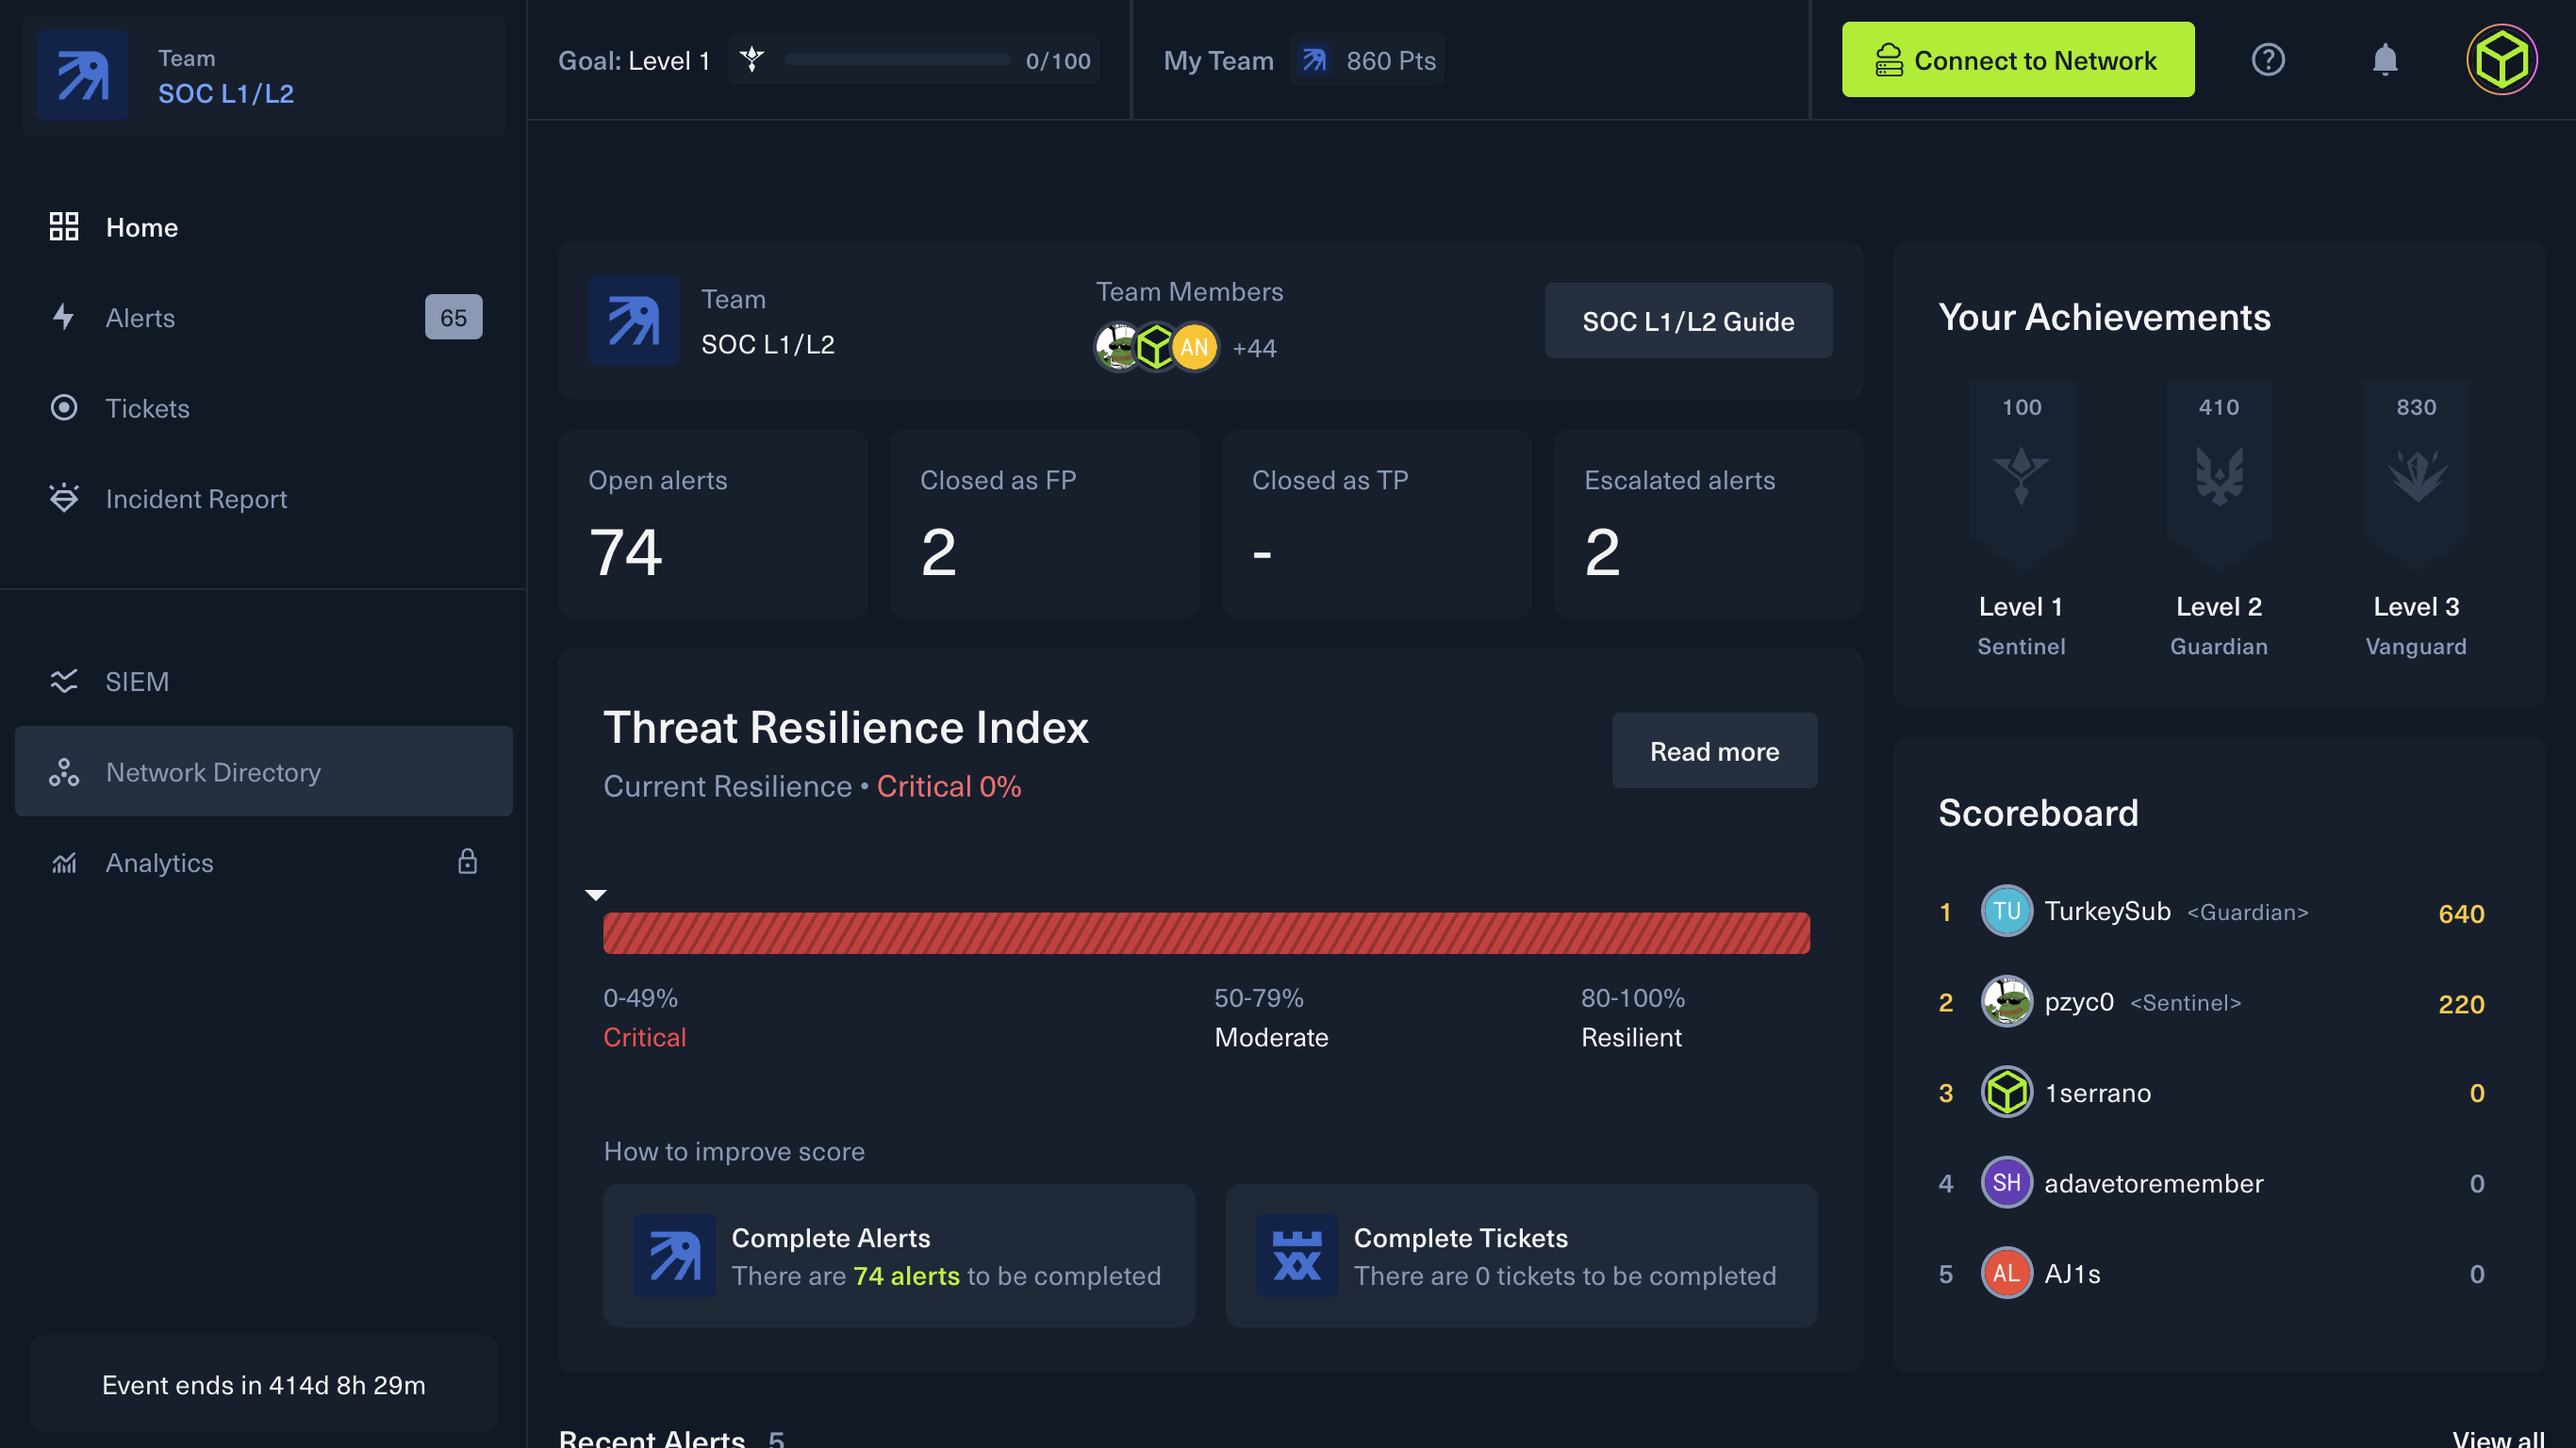The width and height of the screenshot is (2576, 1448).
Task: Select TurkeySub in the scoreboard
Action: [x=2106, y=911]
